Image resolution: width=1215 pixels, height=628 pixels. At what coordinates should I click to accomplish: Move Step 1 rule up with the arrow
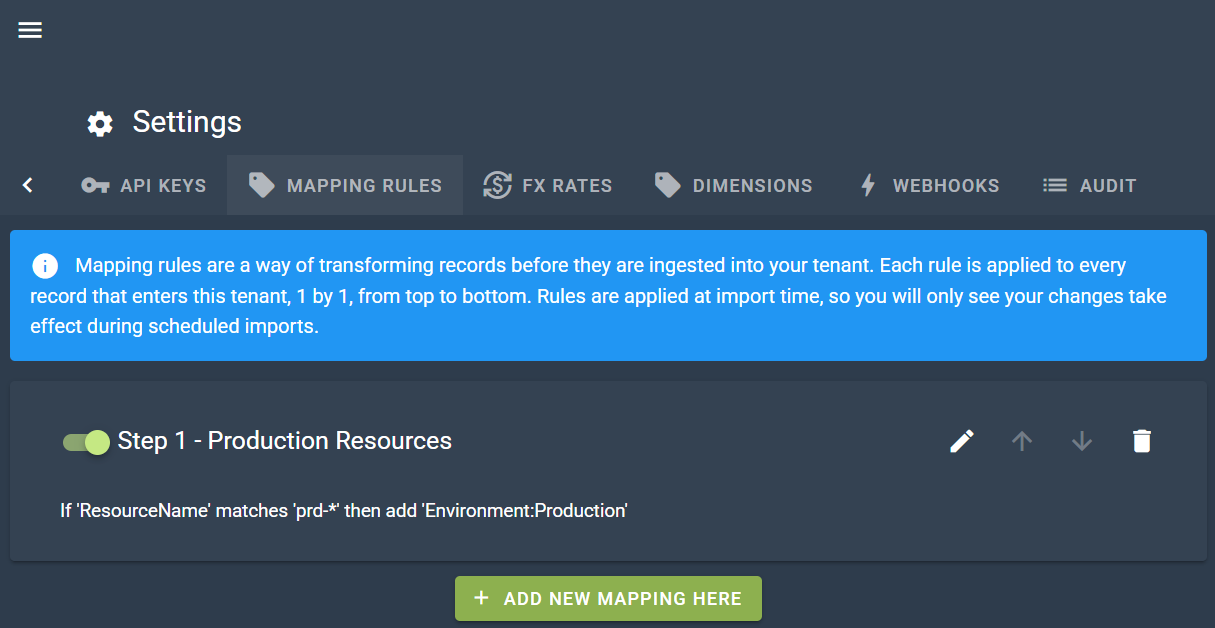(1022, 441)
